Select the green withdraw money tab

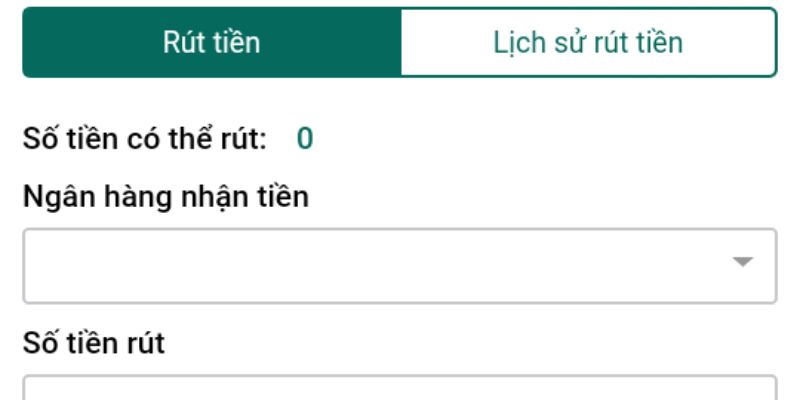[211, 42]
